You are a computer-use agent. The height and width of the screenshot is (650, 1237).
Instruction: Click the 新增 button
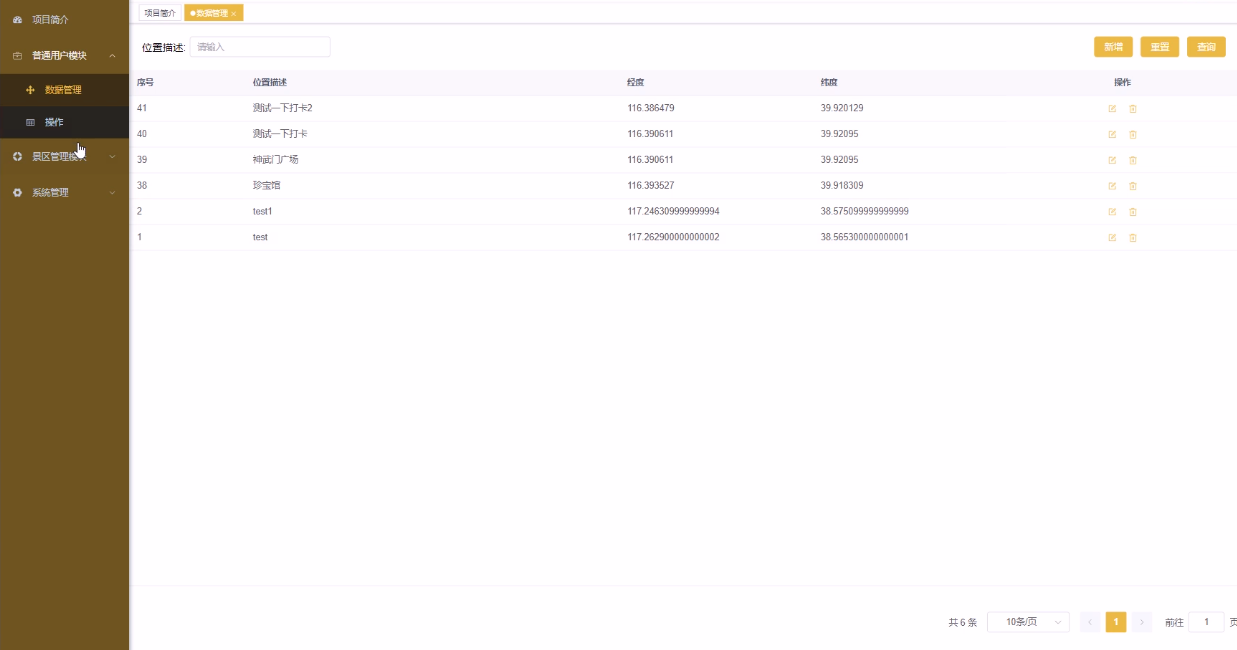[x=1113, y=47]
